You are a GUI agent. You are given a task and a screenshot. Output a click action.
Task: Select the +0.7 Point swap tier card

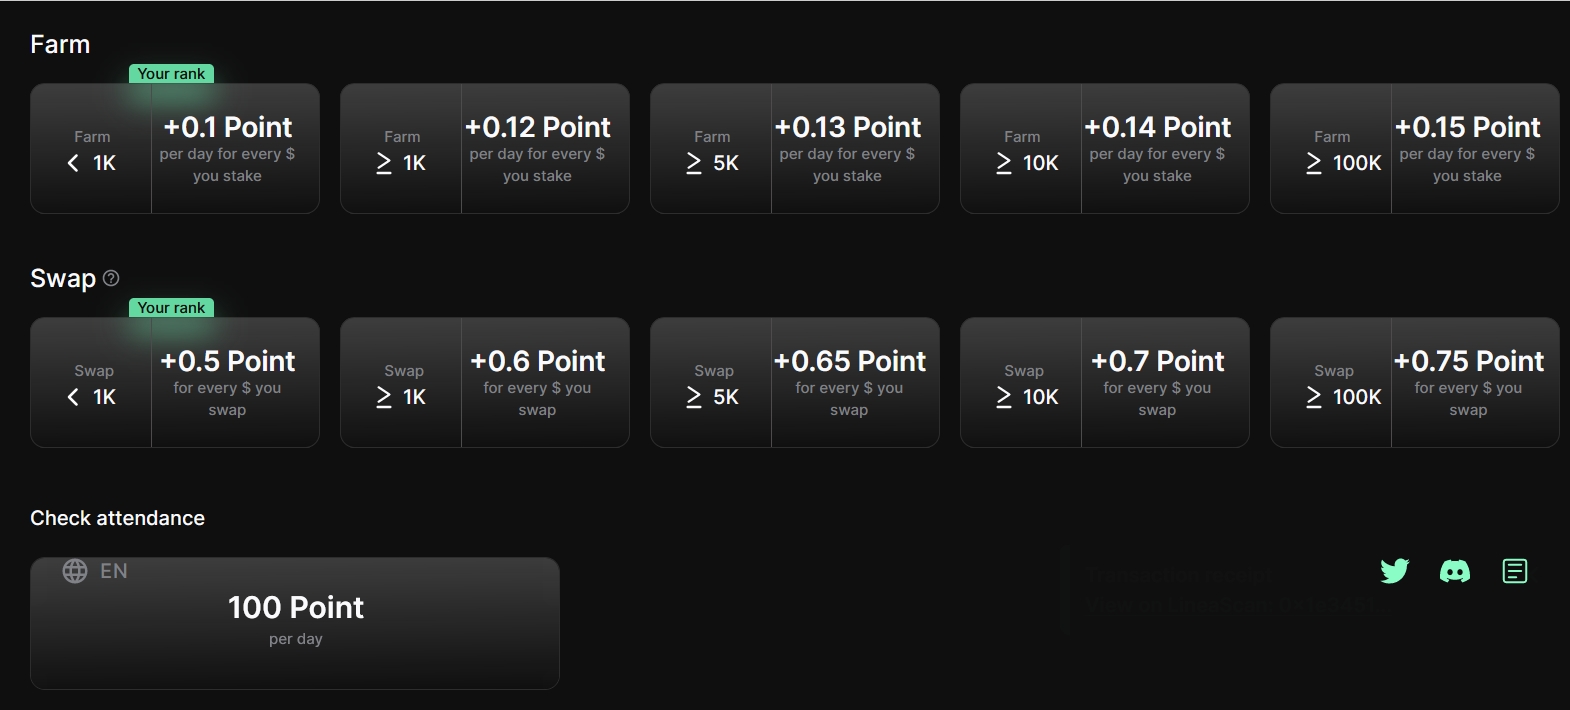(1105, 382)
